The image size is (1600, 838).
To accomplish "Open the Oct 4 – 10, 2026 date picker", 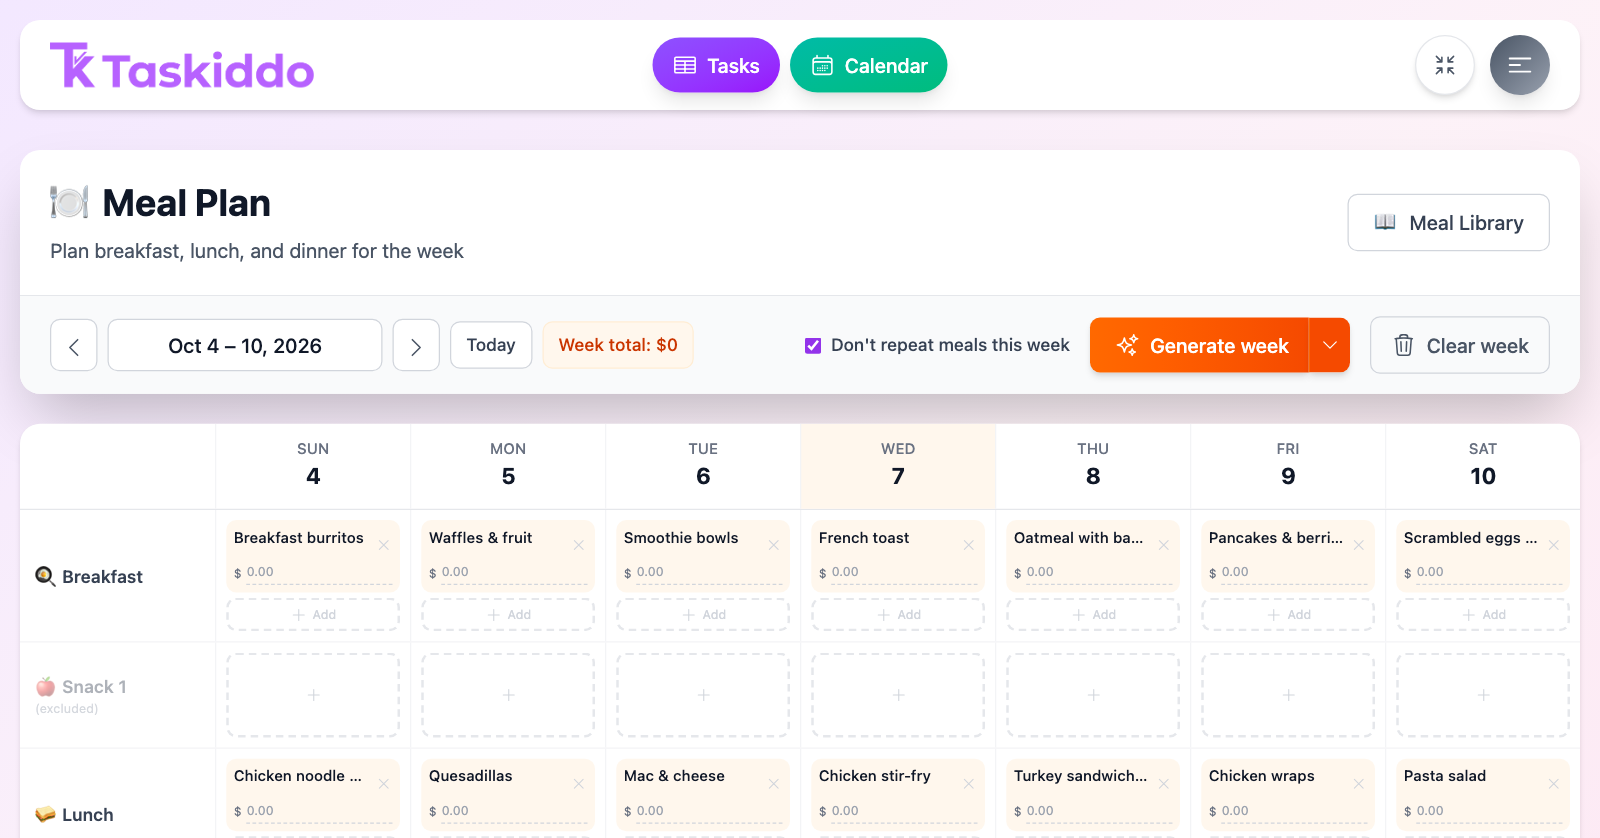I will tap(245, 345).
